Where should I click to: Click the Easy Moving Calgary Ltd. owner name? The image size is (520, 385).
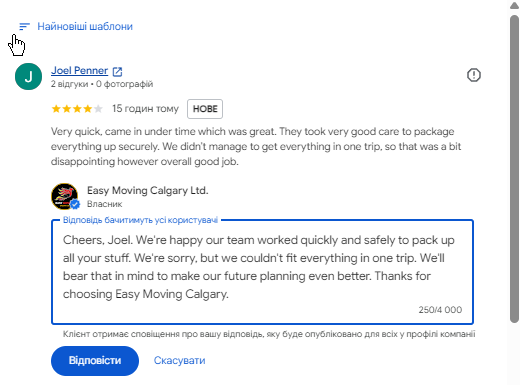point(148,190)
